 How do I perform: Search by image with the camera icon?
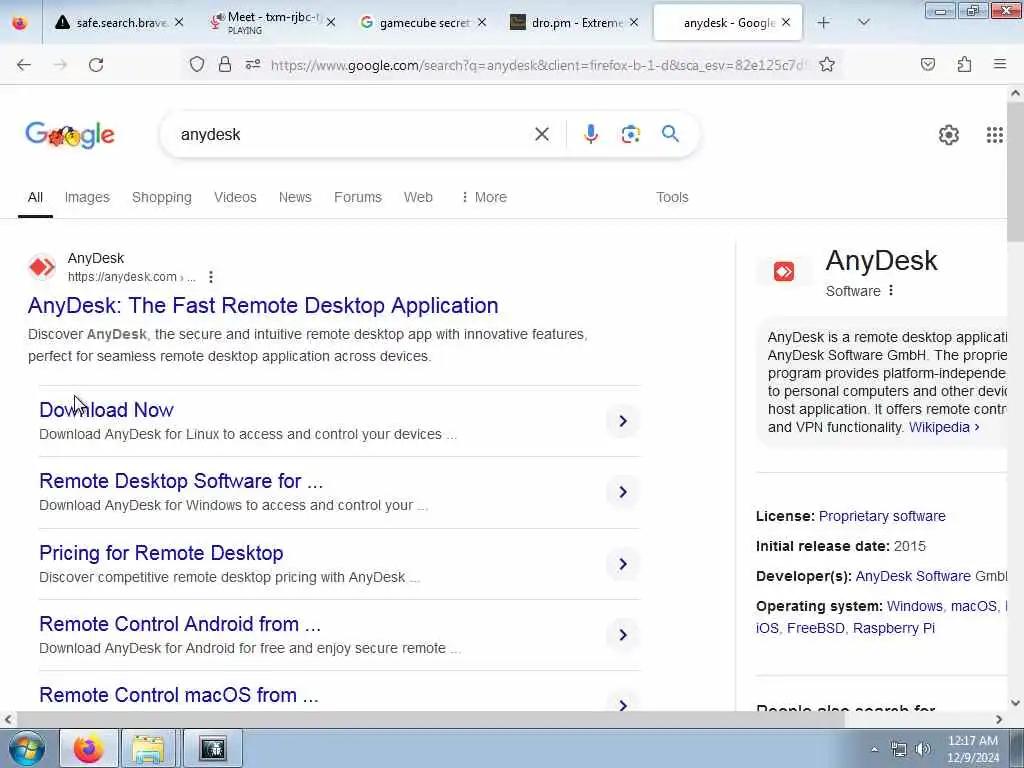click(630, 134)
